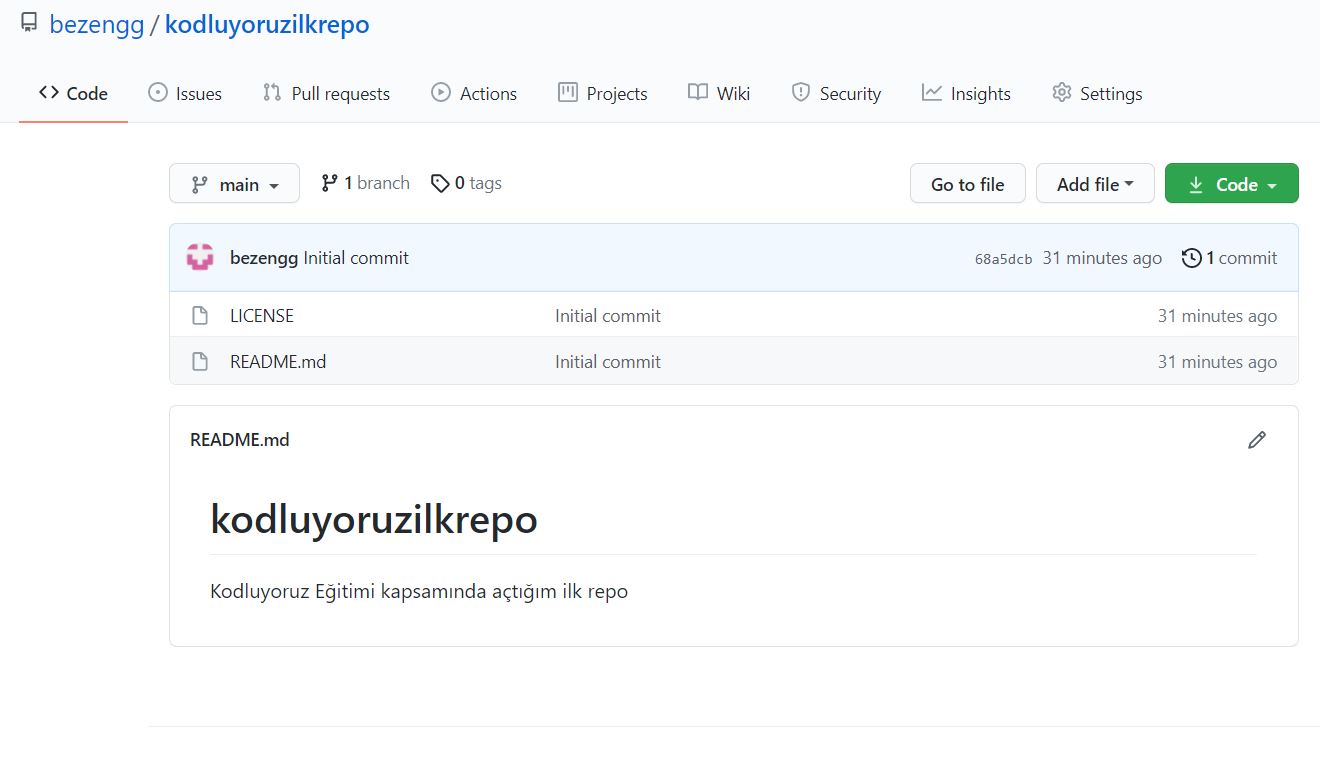Expand the Add file dropdown
This screenshot has width=1320, height=768.
click(x=1095, y=184)
